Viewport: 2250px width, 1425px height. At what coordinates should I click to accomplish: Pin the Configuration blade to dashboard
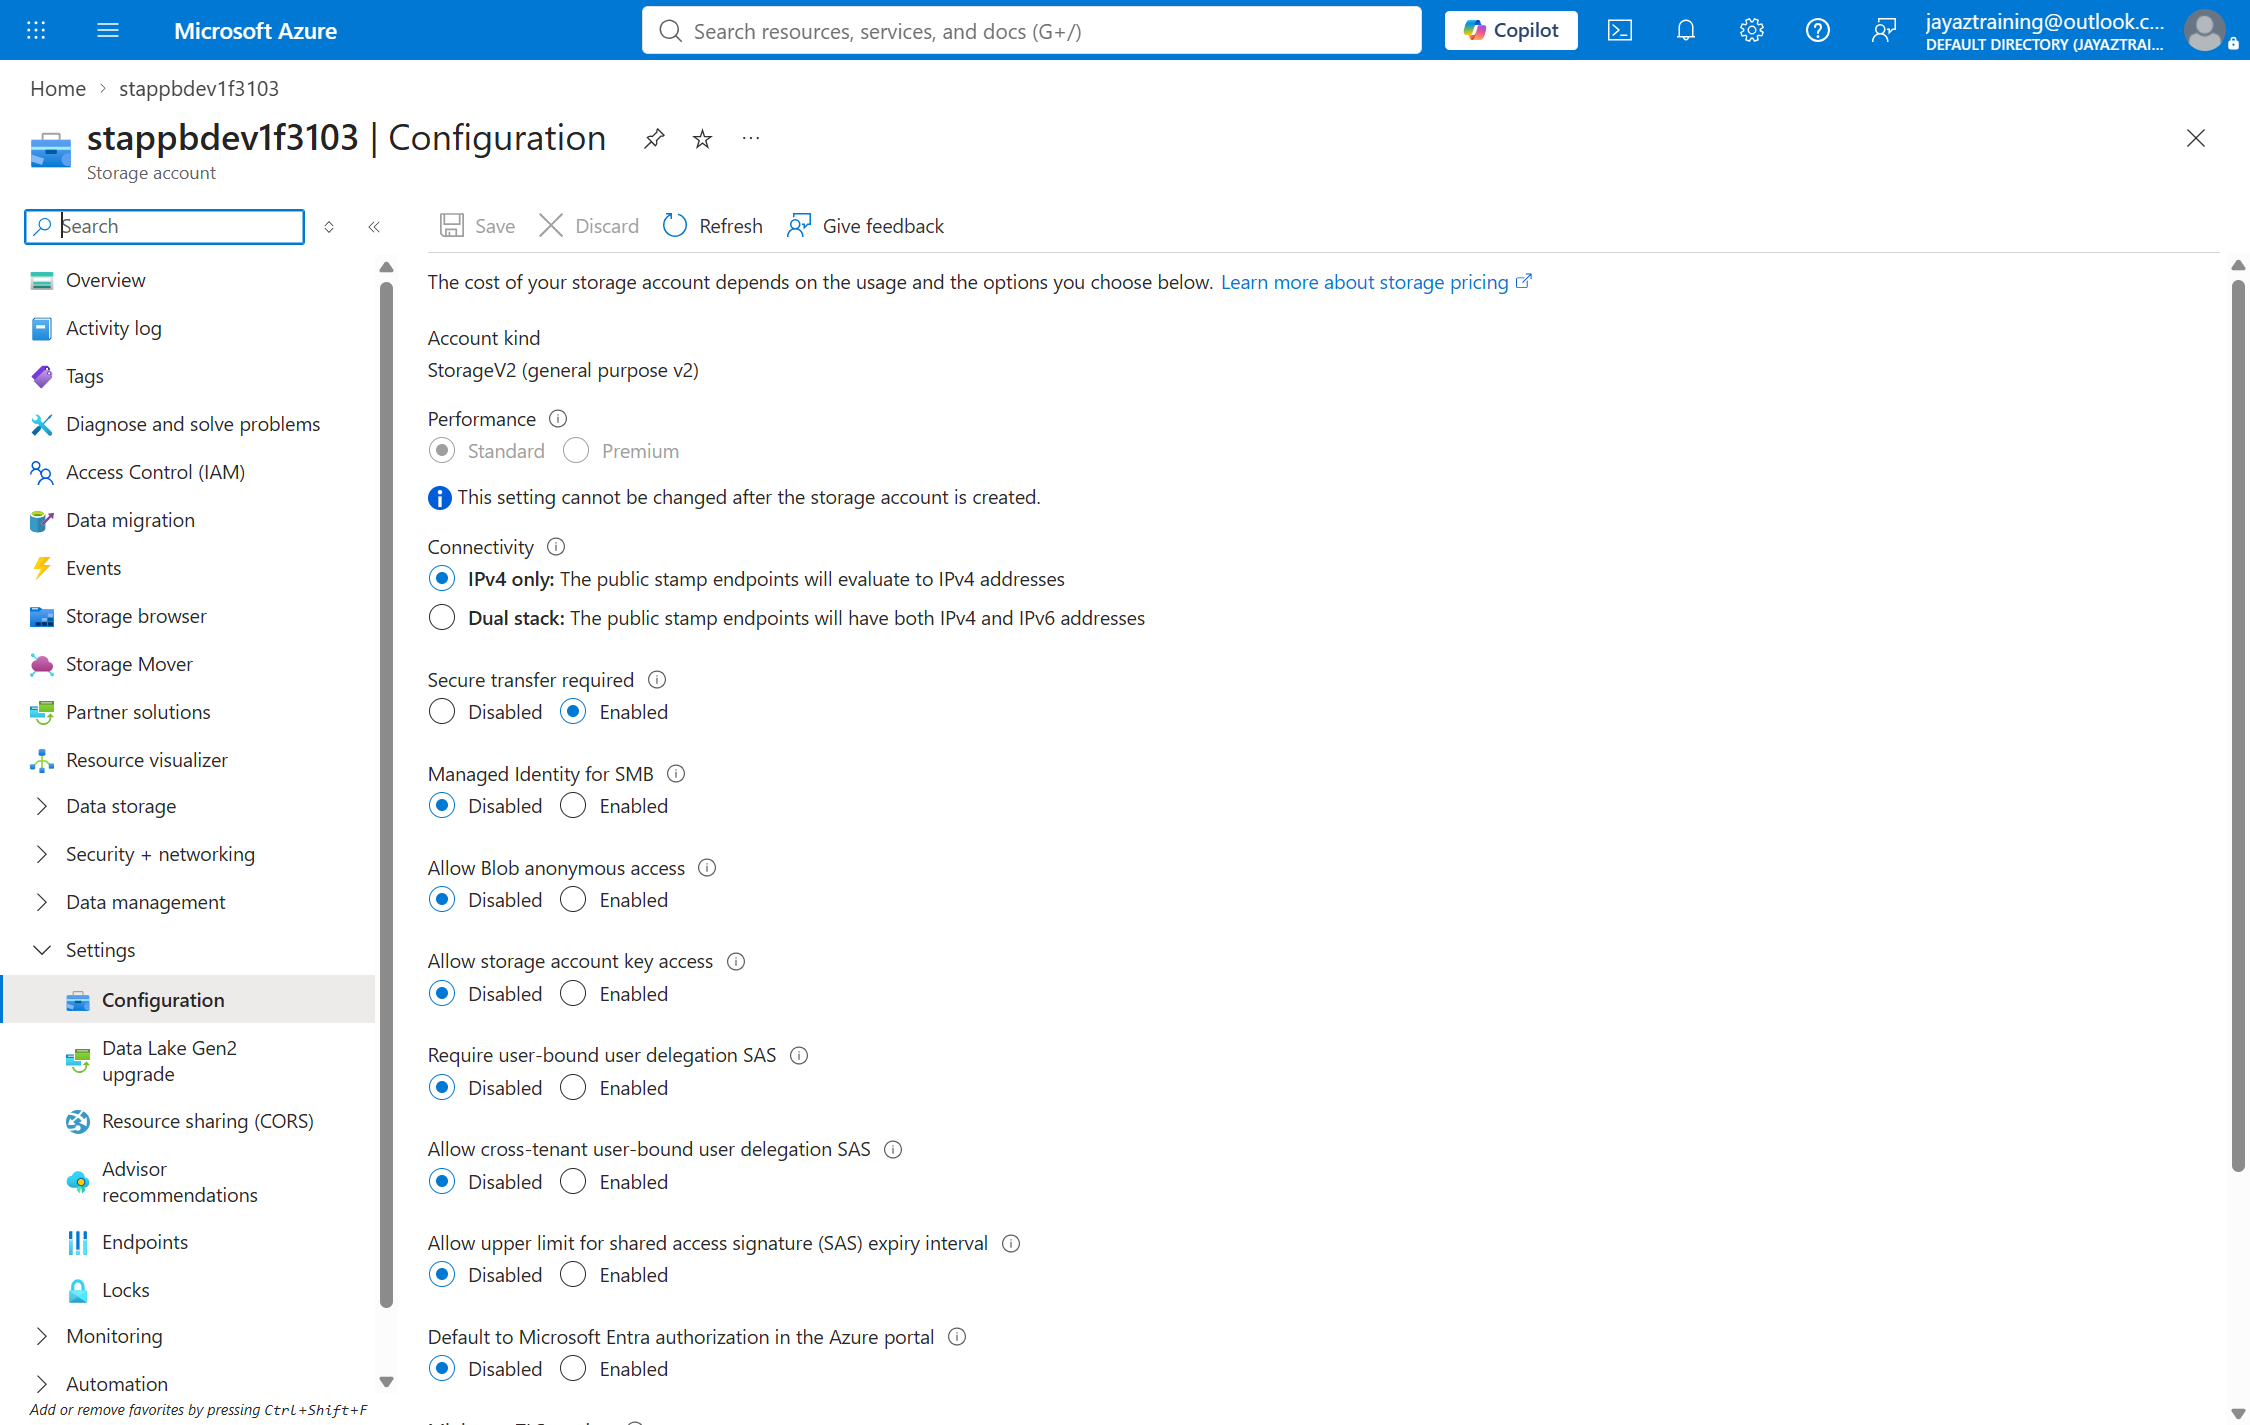coord(654,138)
